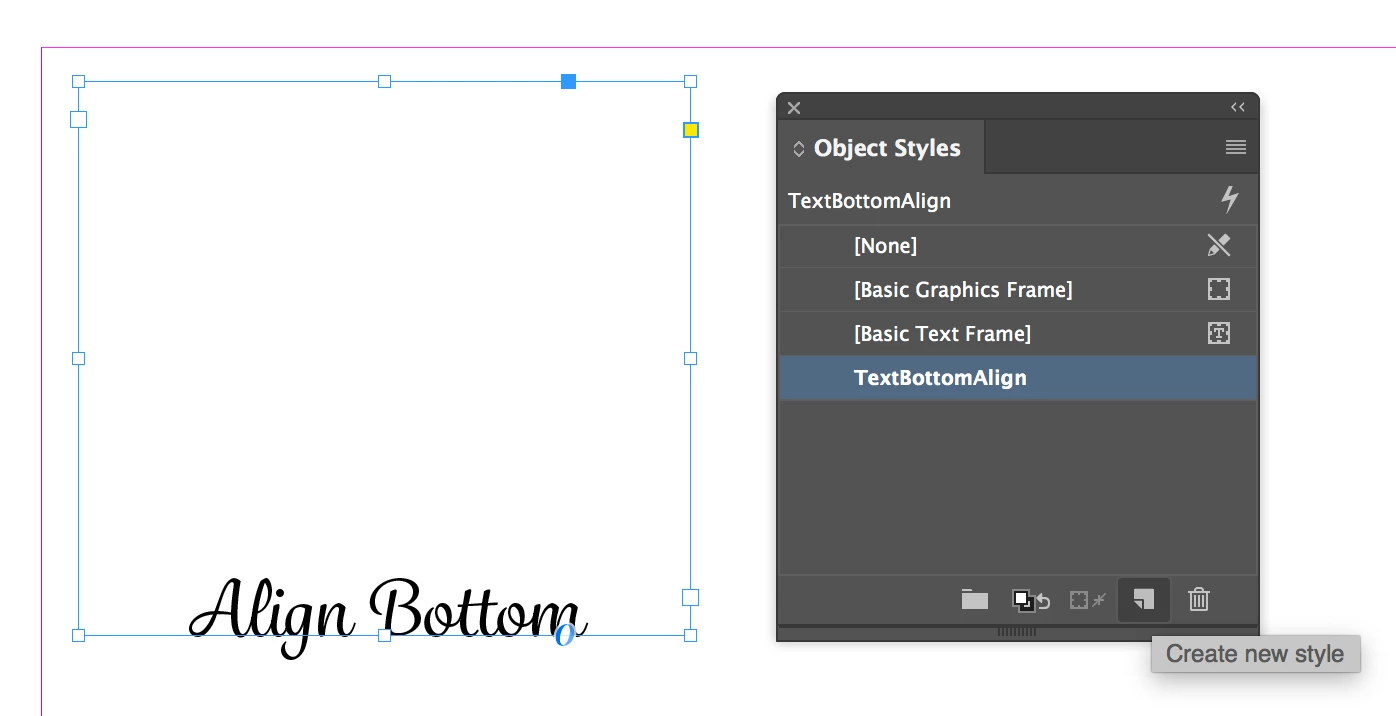The image size is (1396, 716).
Task: Select the [None] object style
Action: [x=1018, y=246]
